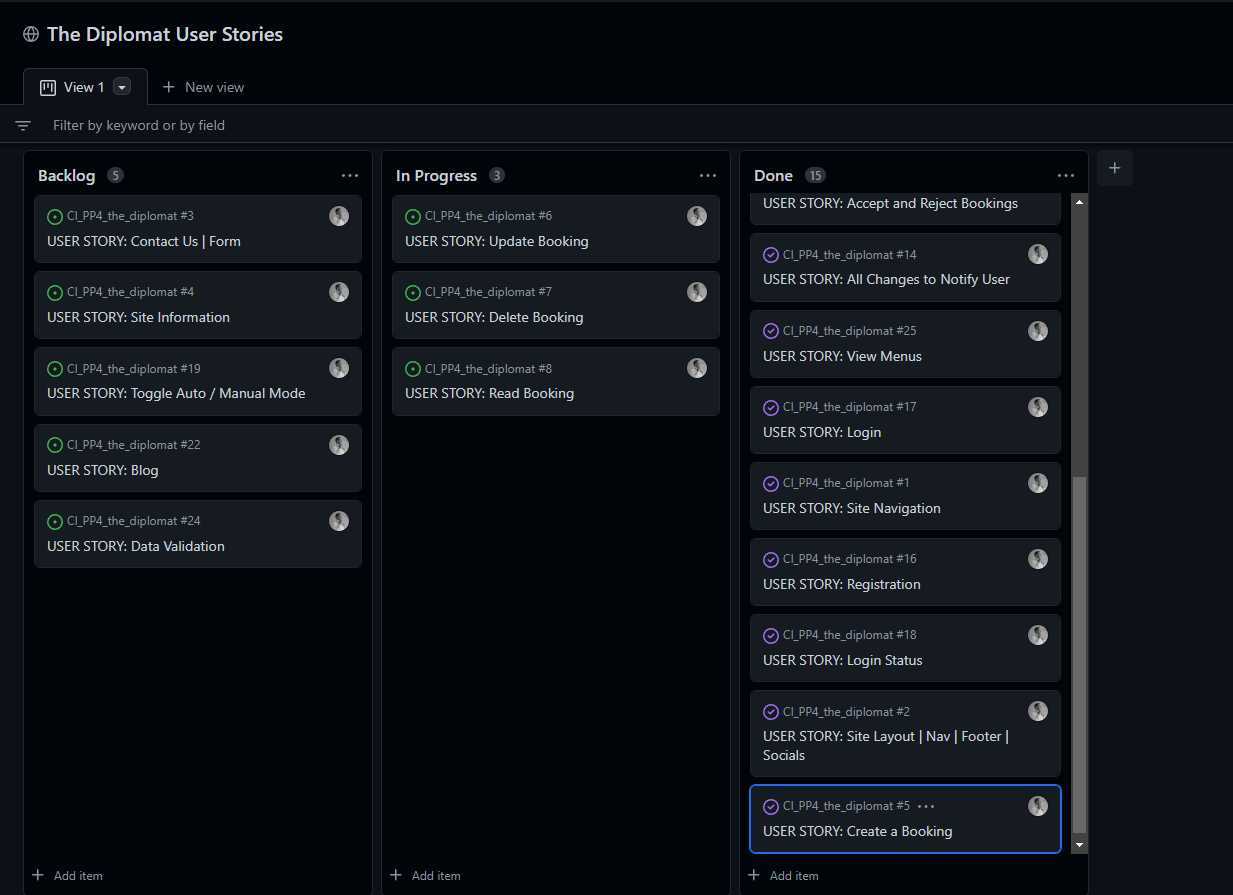The image size is (1233, 895).
Task: Click assignee avatar on Blog card
Action: point(339,445)
